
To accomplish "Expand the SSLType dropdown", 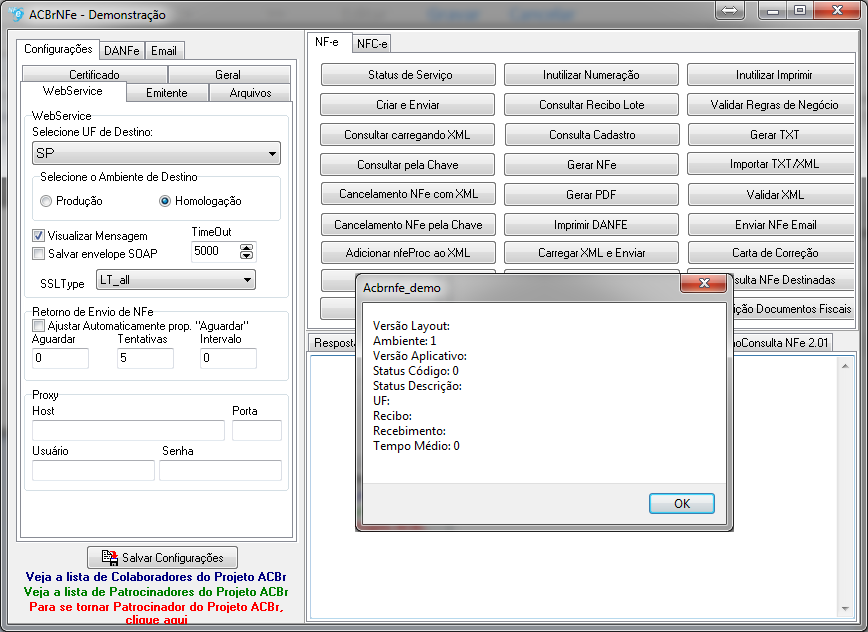I will (175, 280).
